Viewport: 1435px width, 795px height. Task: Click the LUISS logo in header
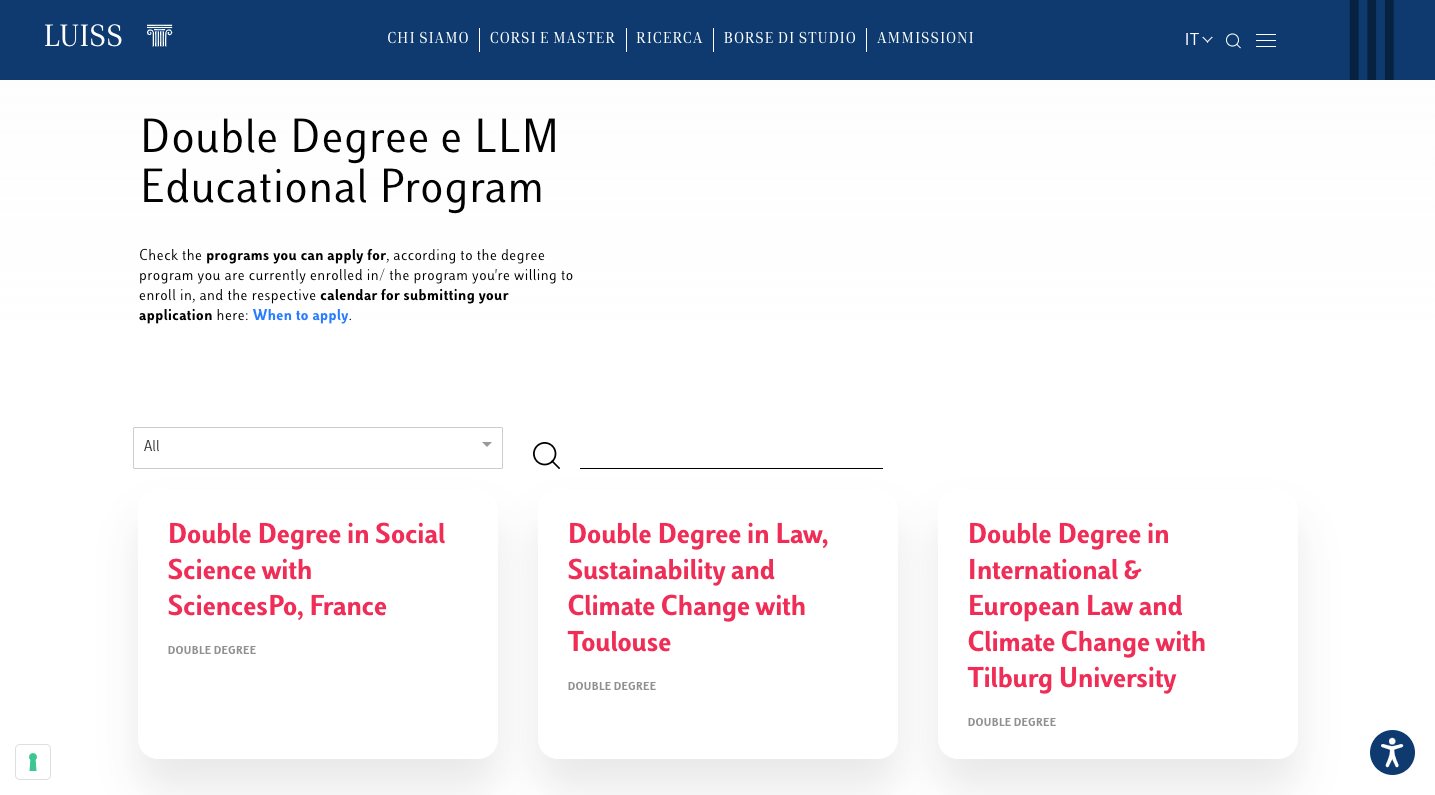pyautogui.click(x=83, y=37)
